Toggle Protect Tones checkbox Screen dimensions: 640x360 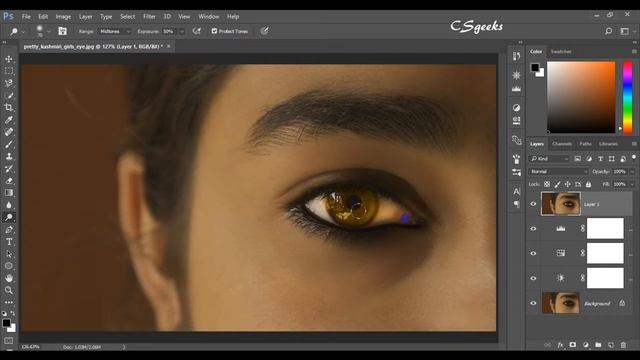point(214,31)
